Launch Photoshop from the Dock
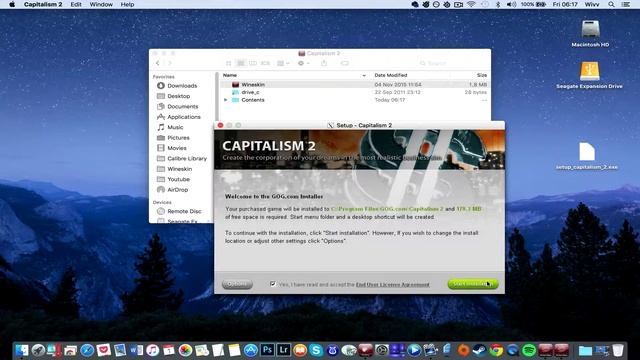The height and width of the screenshot is (360, 640). [x=267, y=350]
